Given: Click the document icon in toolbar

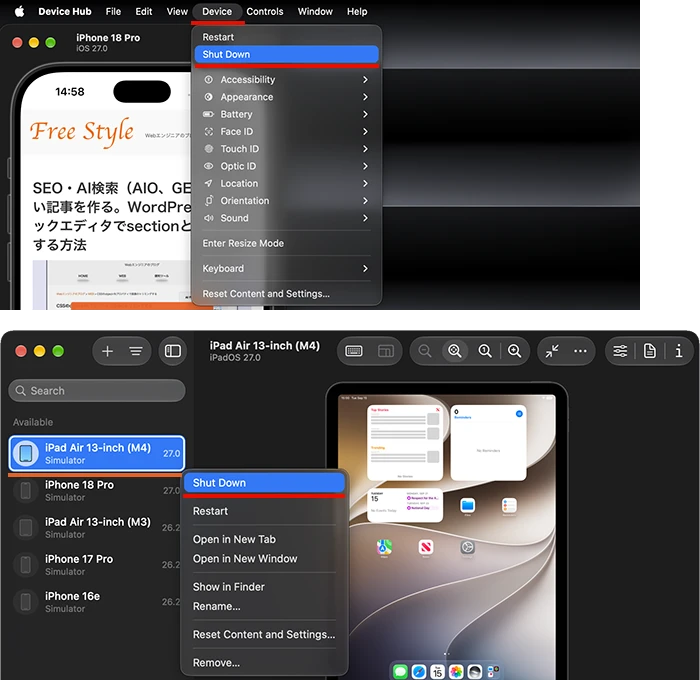Looking at the screenshot, I should (650, 351).
